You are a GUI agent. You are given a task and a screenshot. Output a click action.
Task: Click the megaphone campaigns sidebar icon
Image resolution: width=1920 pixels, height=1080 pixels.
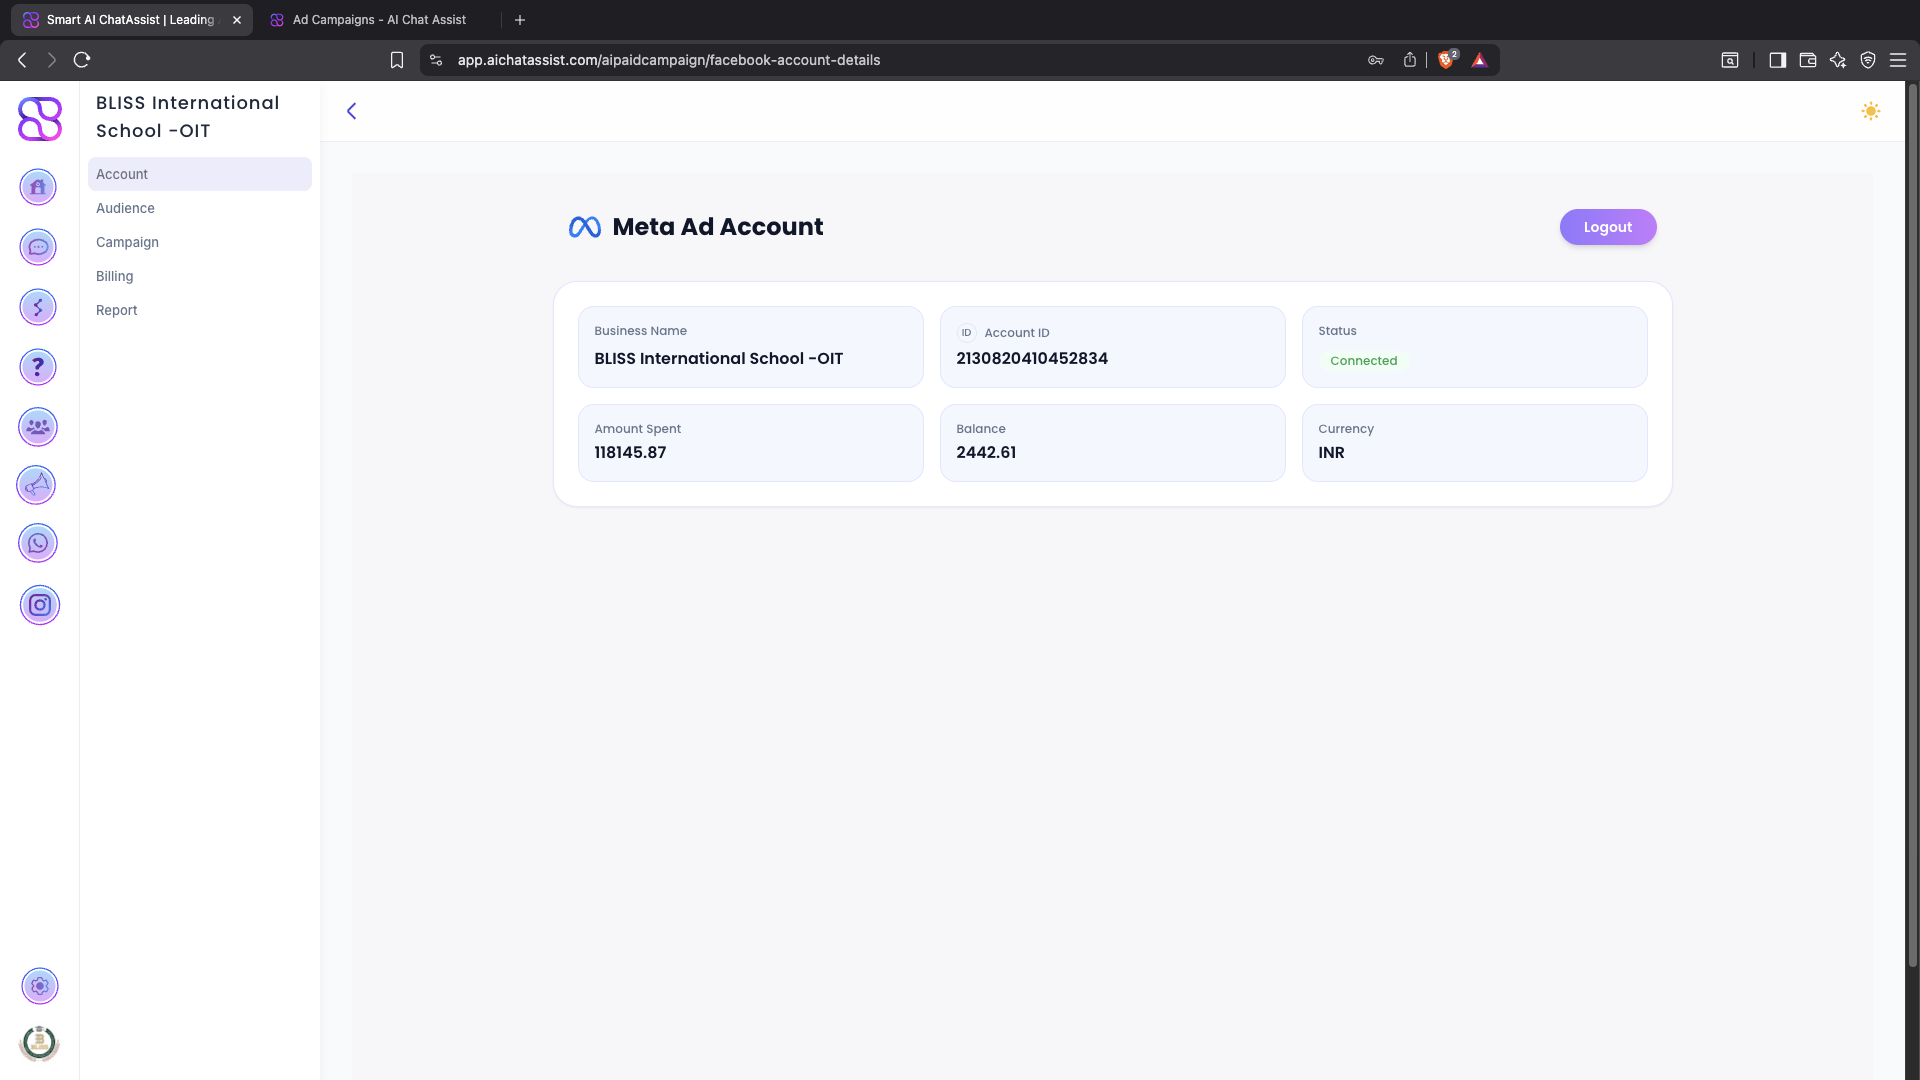[37, 486]
